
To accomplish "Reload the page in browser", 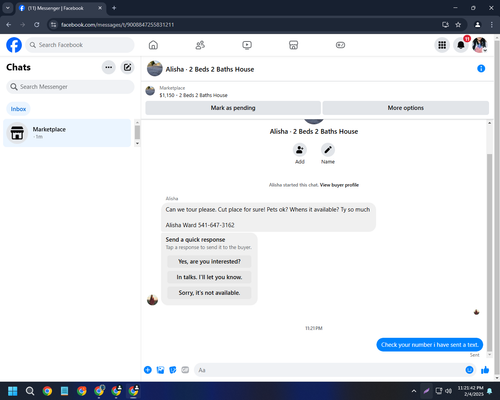I will pos(37,25).
